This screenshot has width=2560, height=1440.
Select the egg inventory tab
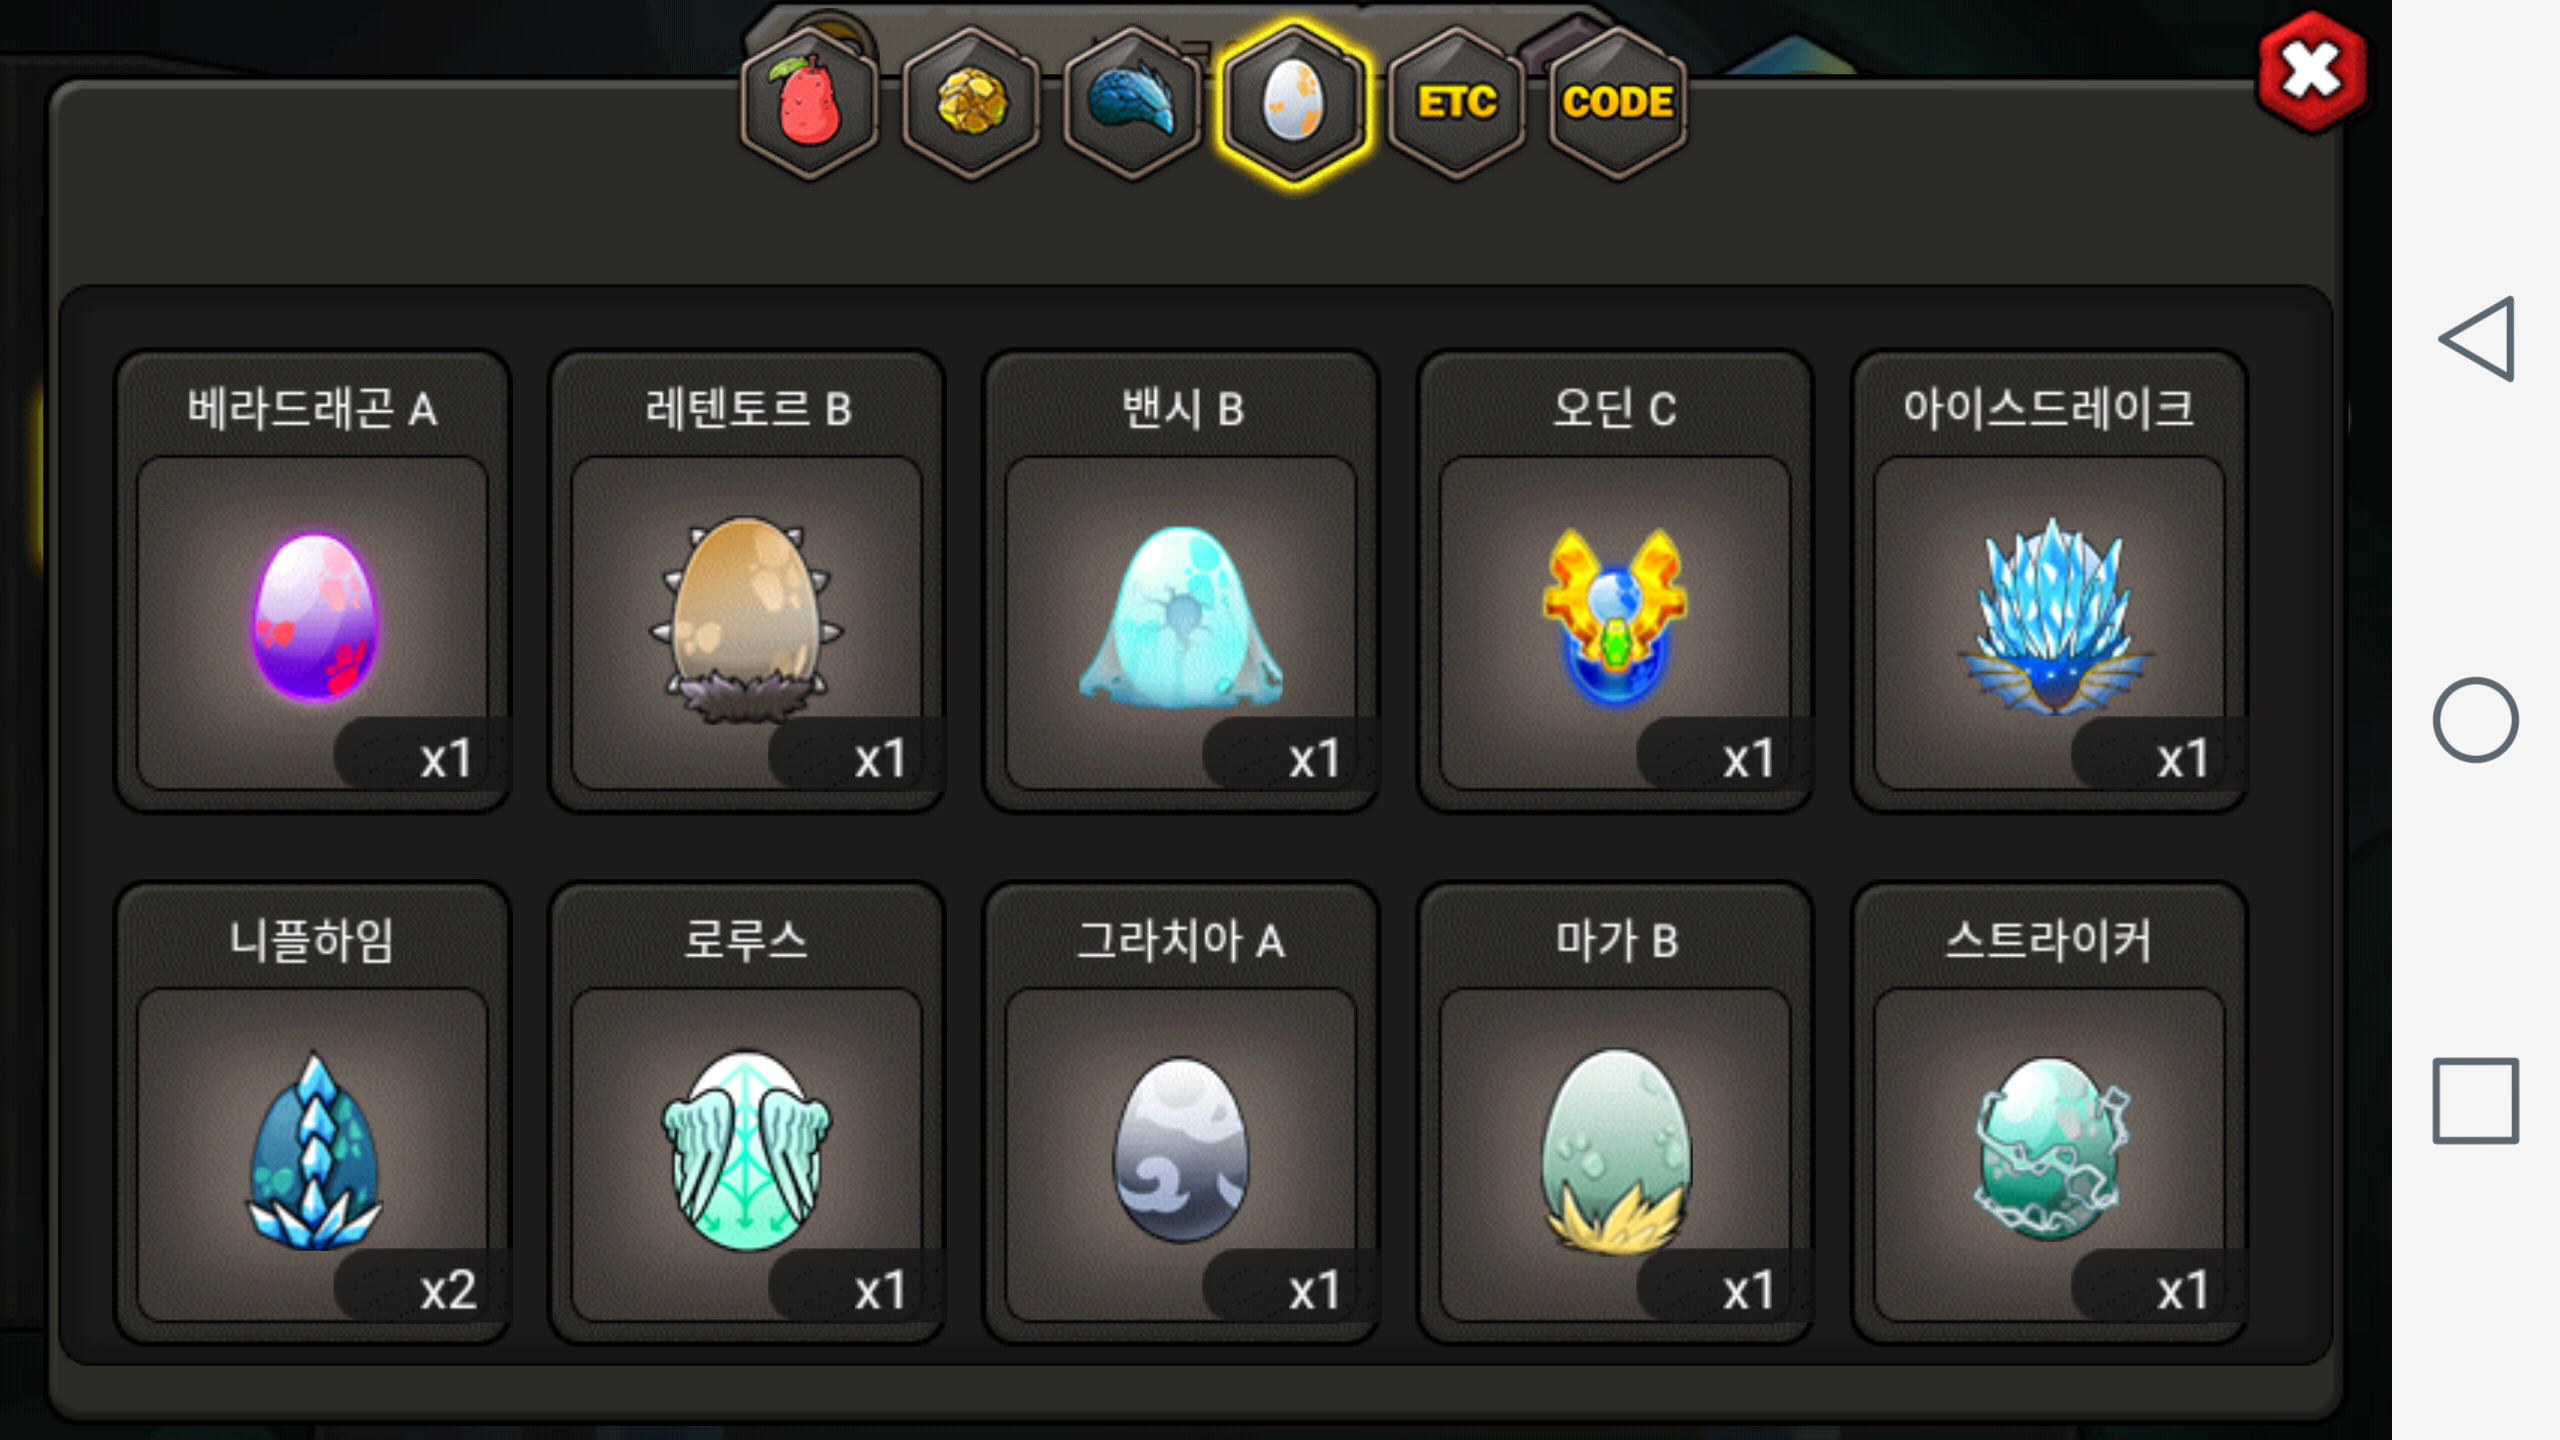[x=1294, y=104]
